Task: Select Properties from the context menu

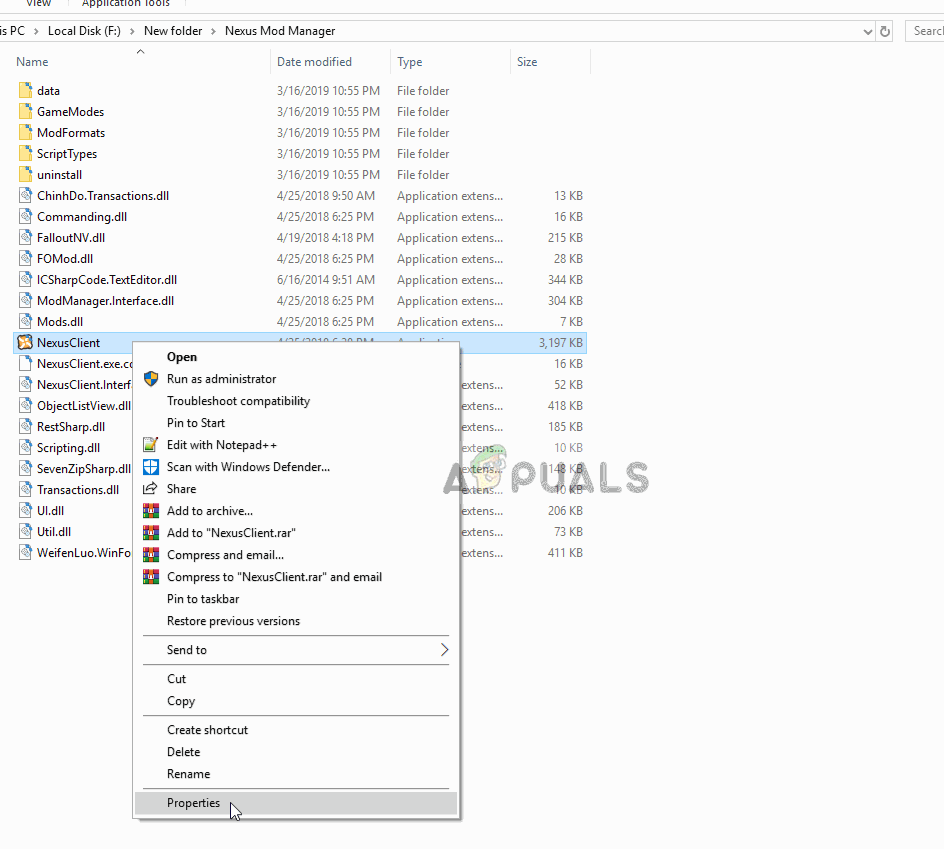Action: pyautogui.click(x=193, y=802)
